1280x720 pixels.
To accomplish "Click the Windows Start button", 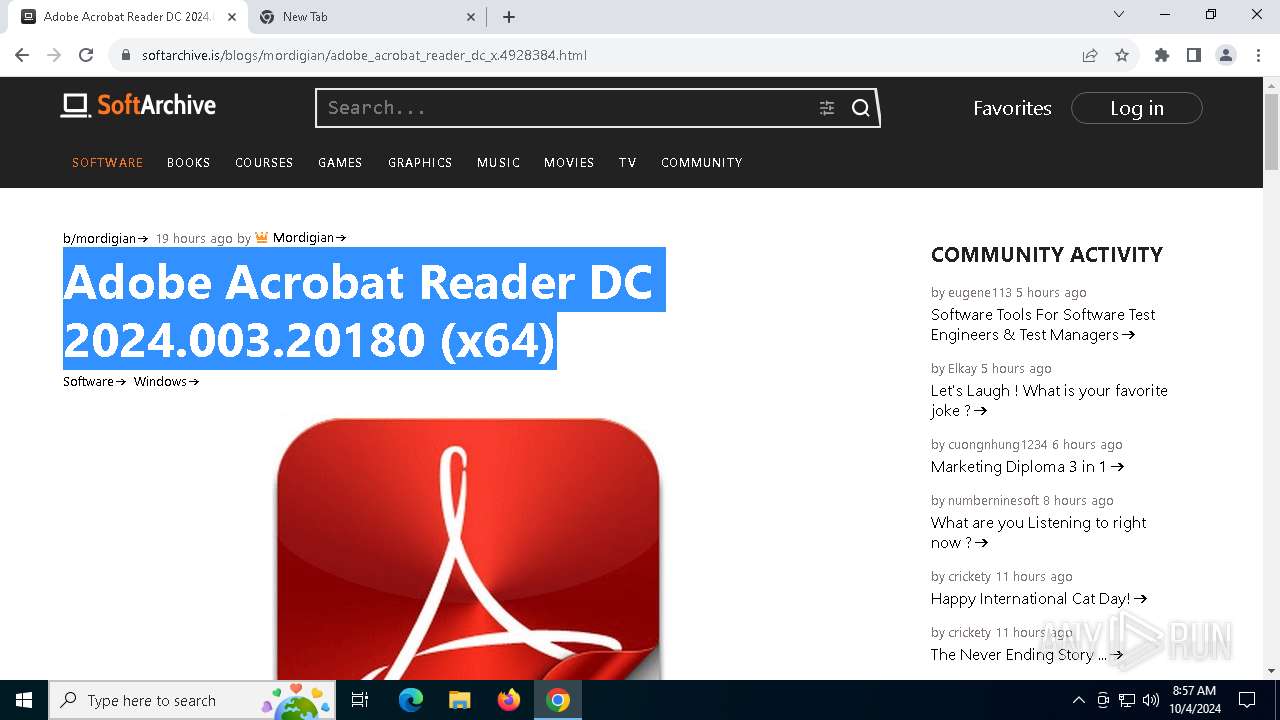I will [24, 700].
